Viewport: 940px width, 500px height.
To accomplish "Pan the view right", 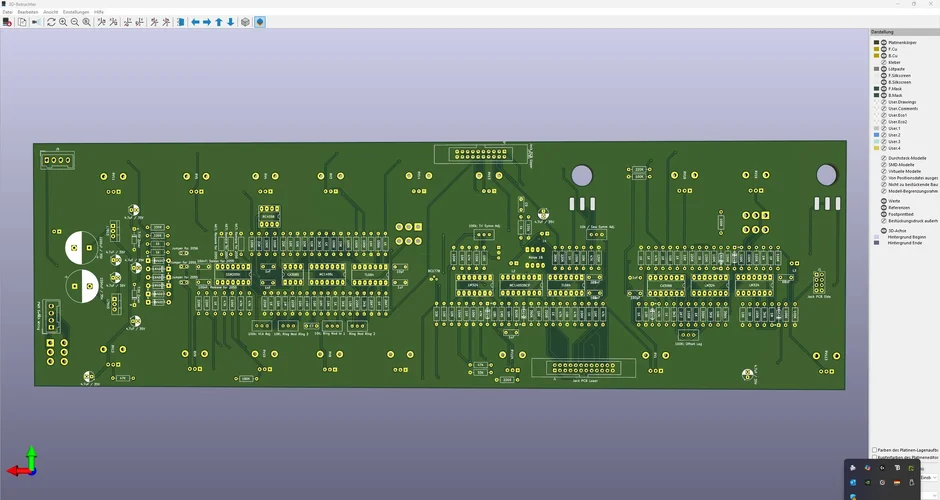I will [x=207, y=22].
